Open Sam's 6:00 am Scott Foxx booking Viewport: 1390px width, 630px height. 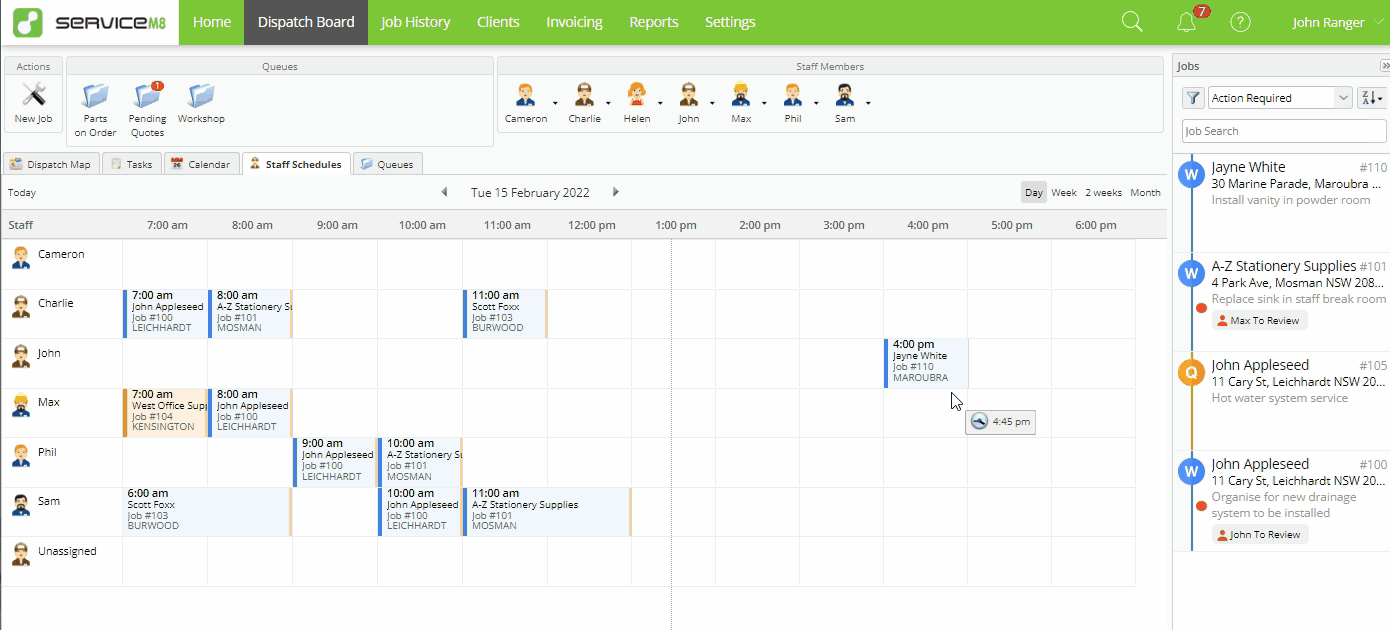pos(207,511)
